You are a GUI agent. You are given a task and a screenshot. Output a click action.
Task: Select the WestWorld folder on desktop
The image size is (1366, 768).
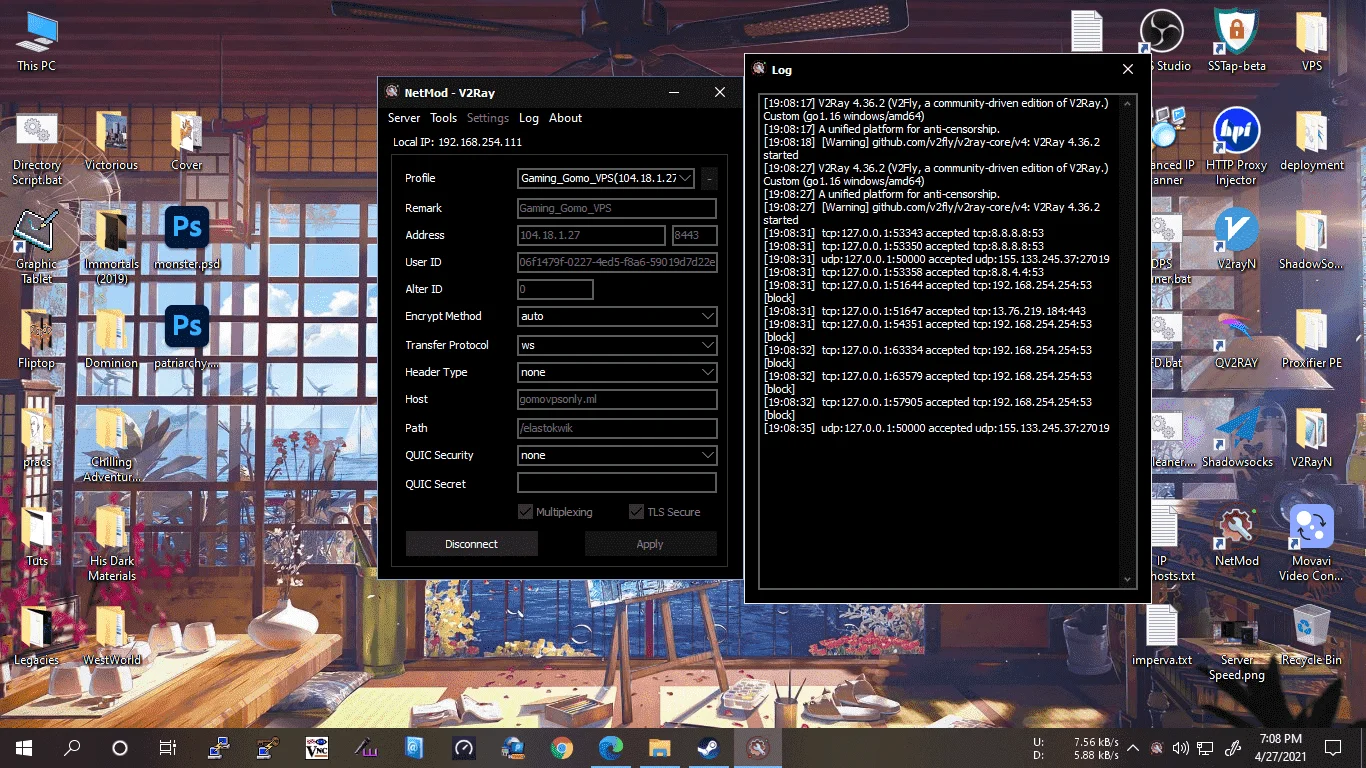pyautogui.click(x=112, y=636)
